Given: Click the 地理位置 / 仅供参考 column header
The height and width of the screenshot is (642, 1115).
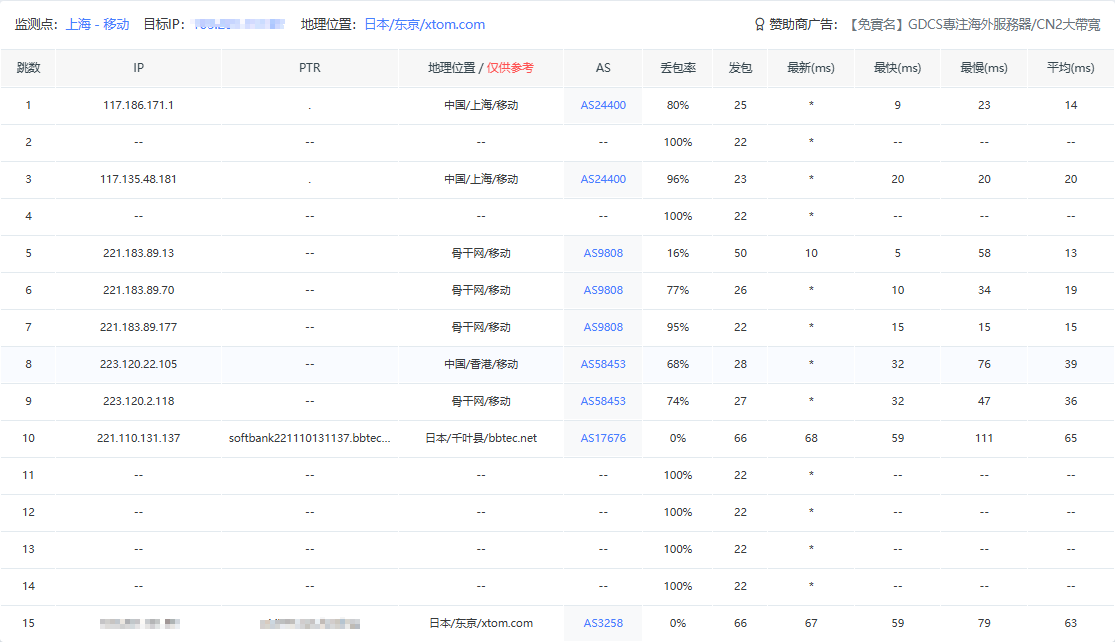Looking at the screenshot, I should [481, 68].
